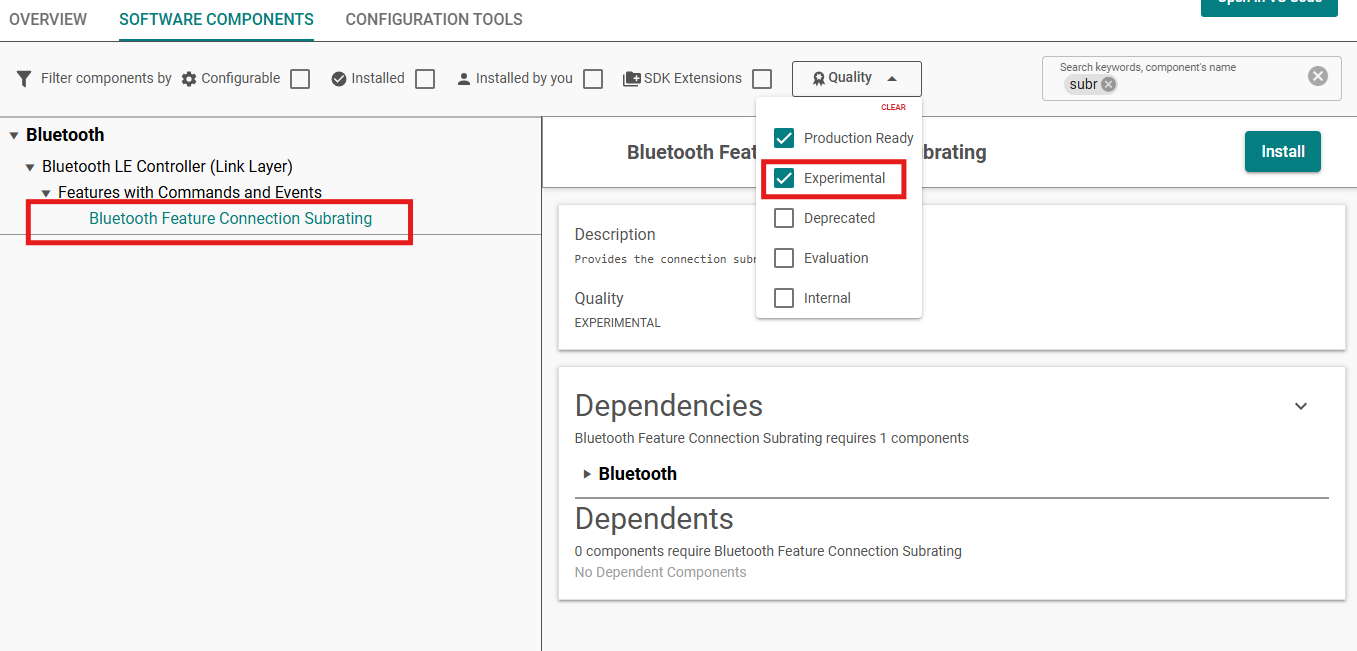Click the Quality ribbon badge icon
The width and height of the screenshot is (1357, 651).
point(818,78)
